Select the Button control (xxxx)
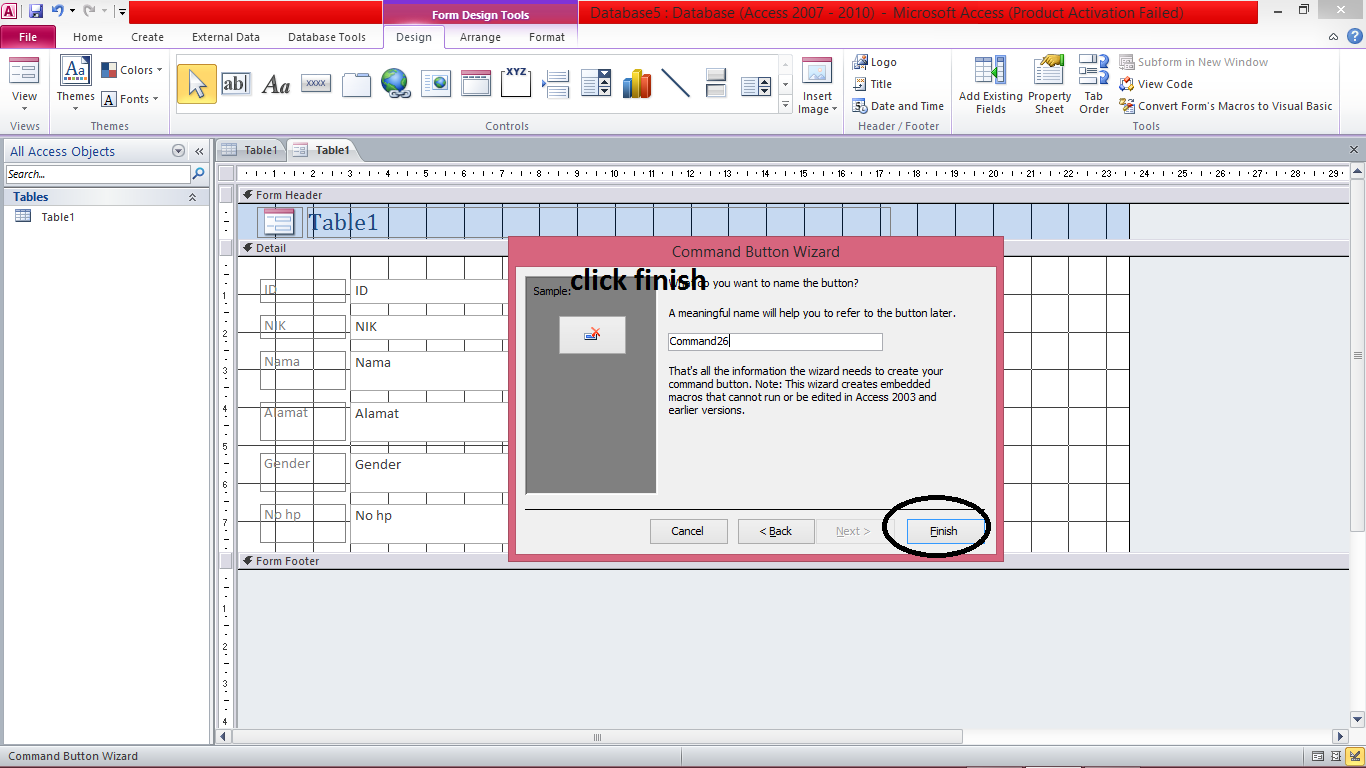The height and width of the screenshot is (768, 1366). coord(316,83)
